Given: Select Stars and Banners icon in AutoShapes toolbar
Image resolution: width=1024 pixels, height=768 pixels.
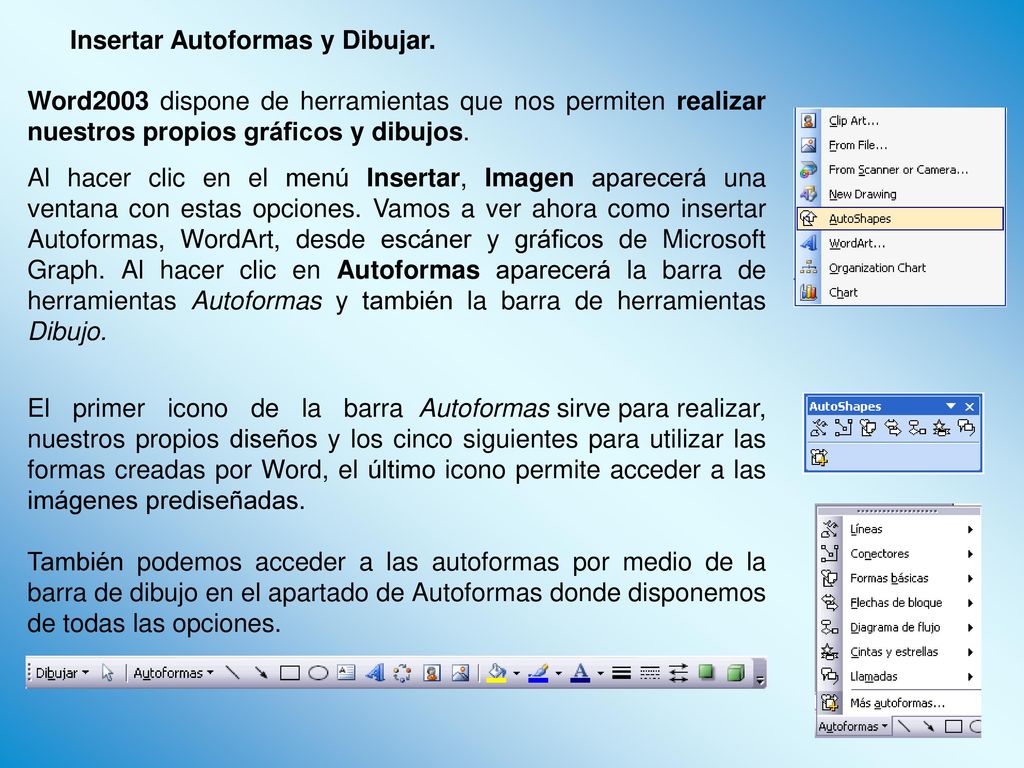Looking at the screenshot, I should 941,428.
